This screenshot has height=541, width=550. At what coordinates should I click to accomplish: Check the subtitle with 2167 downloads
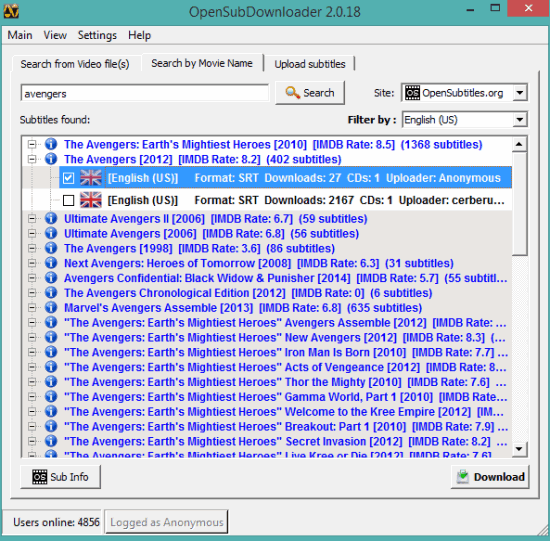[x=68, y=200]
